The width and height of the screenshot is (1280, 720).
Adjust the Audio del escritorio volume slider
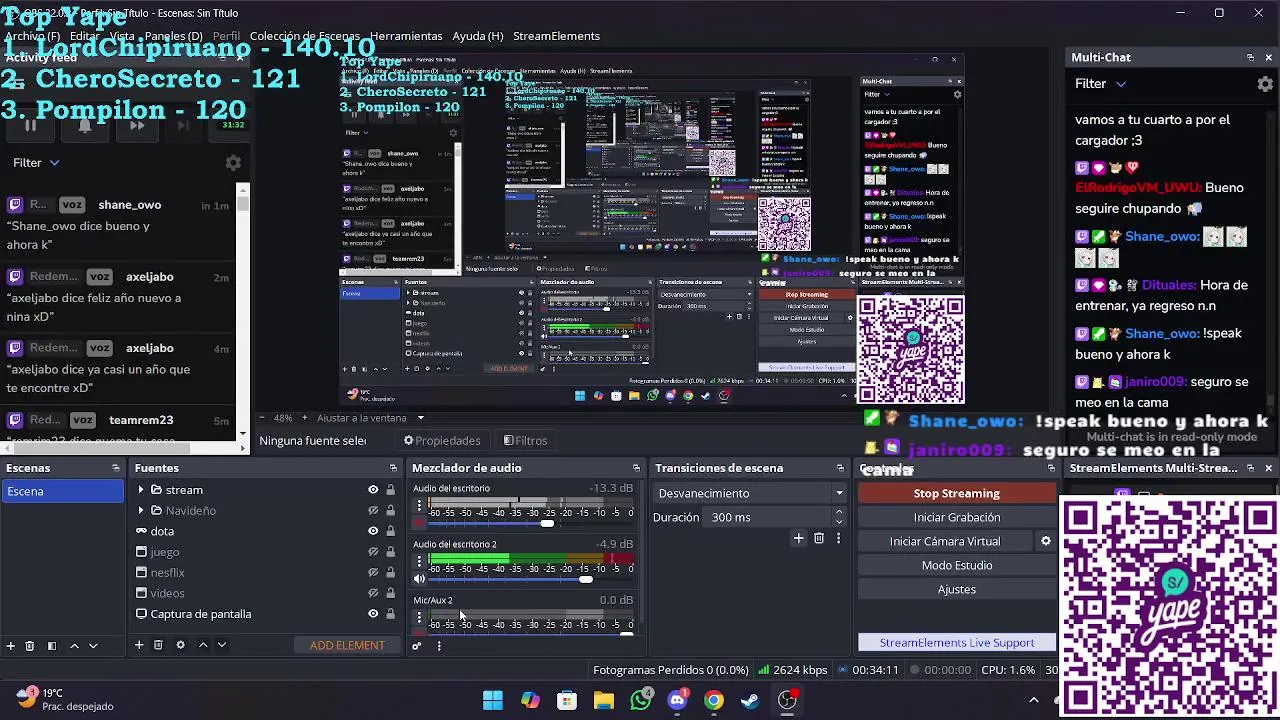click(546, 523)
